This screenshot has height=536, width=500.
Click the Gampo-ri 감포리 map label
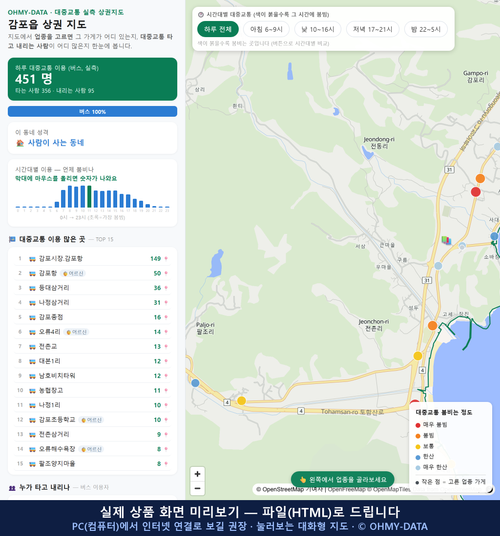475,77
